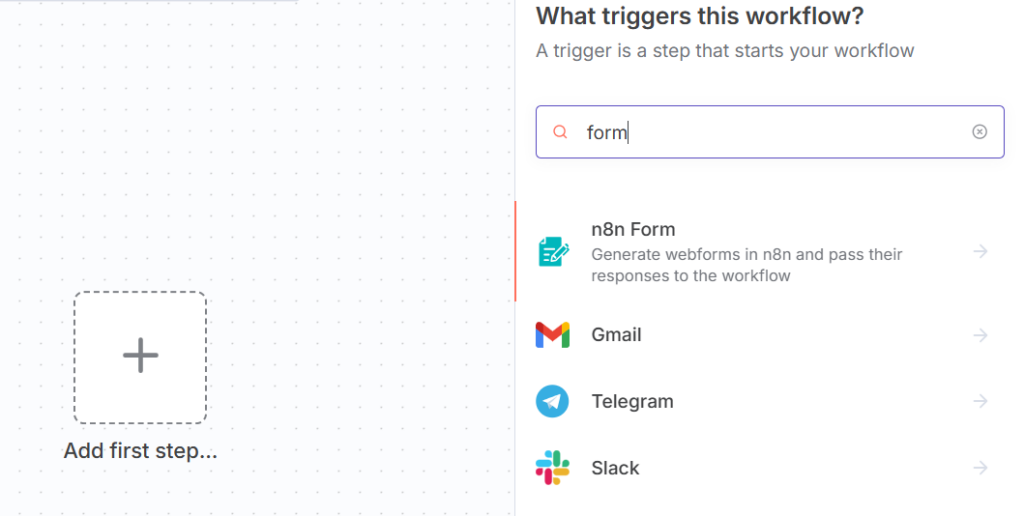This screenshot has width=1024, height=516.
Task: Select Slack from the trigger list
Action: tap(615, 468)
